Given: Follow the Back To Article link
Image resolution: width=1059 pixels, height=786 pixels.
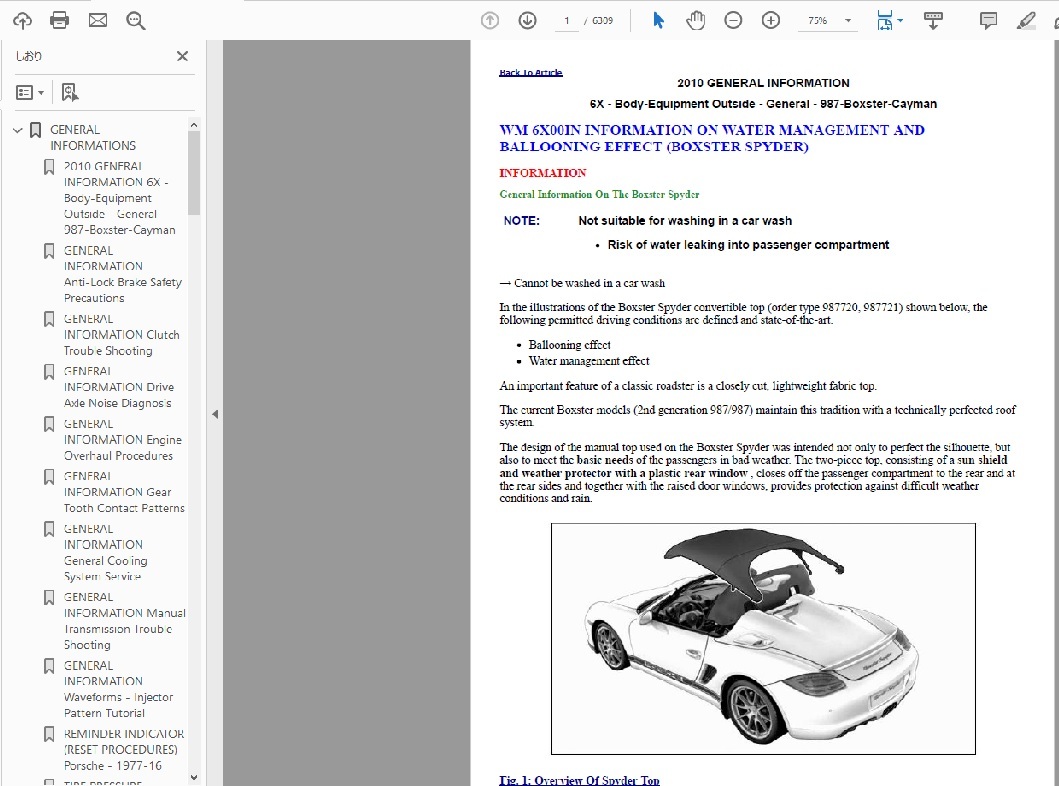Looking at the screenshot, I should (531, 72).
